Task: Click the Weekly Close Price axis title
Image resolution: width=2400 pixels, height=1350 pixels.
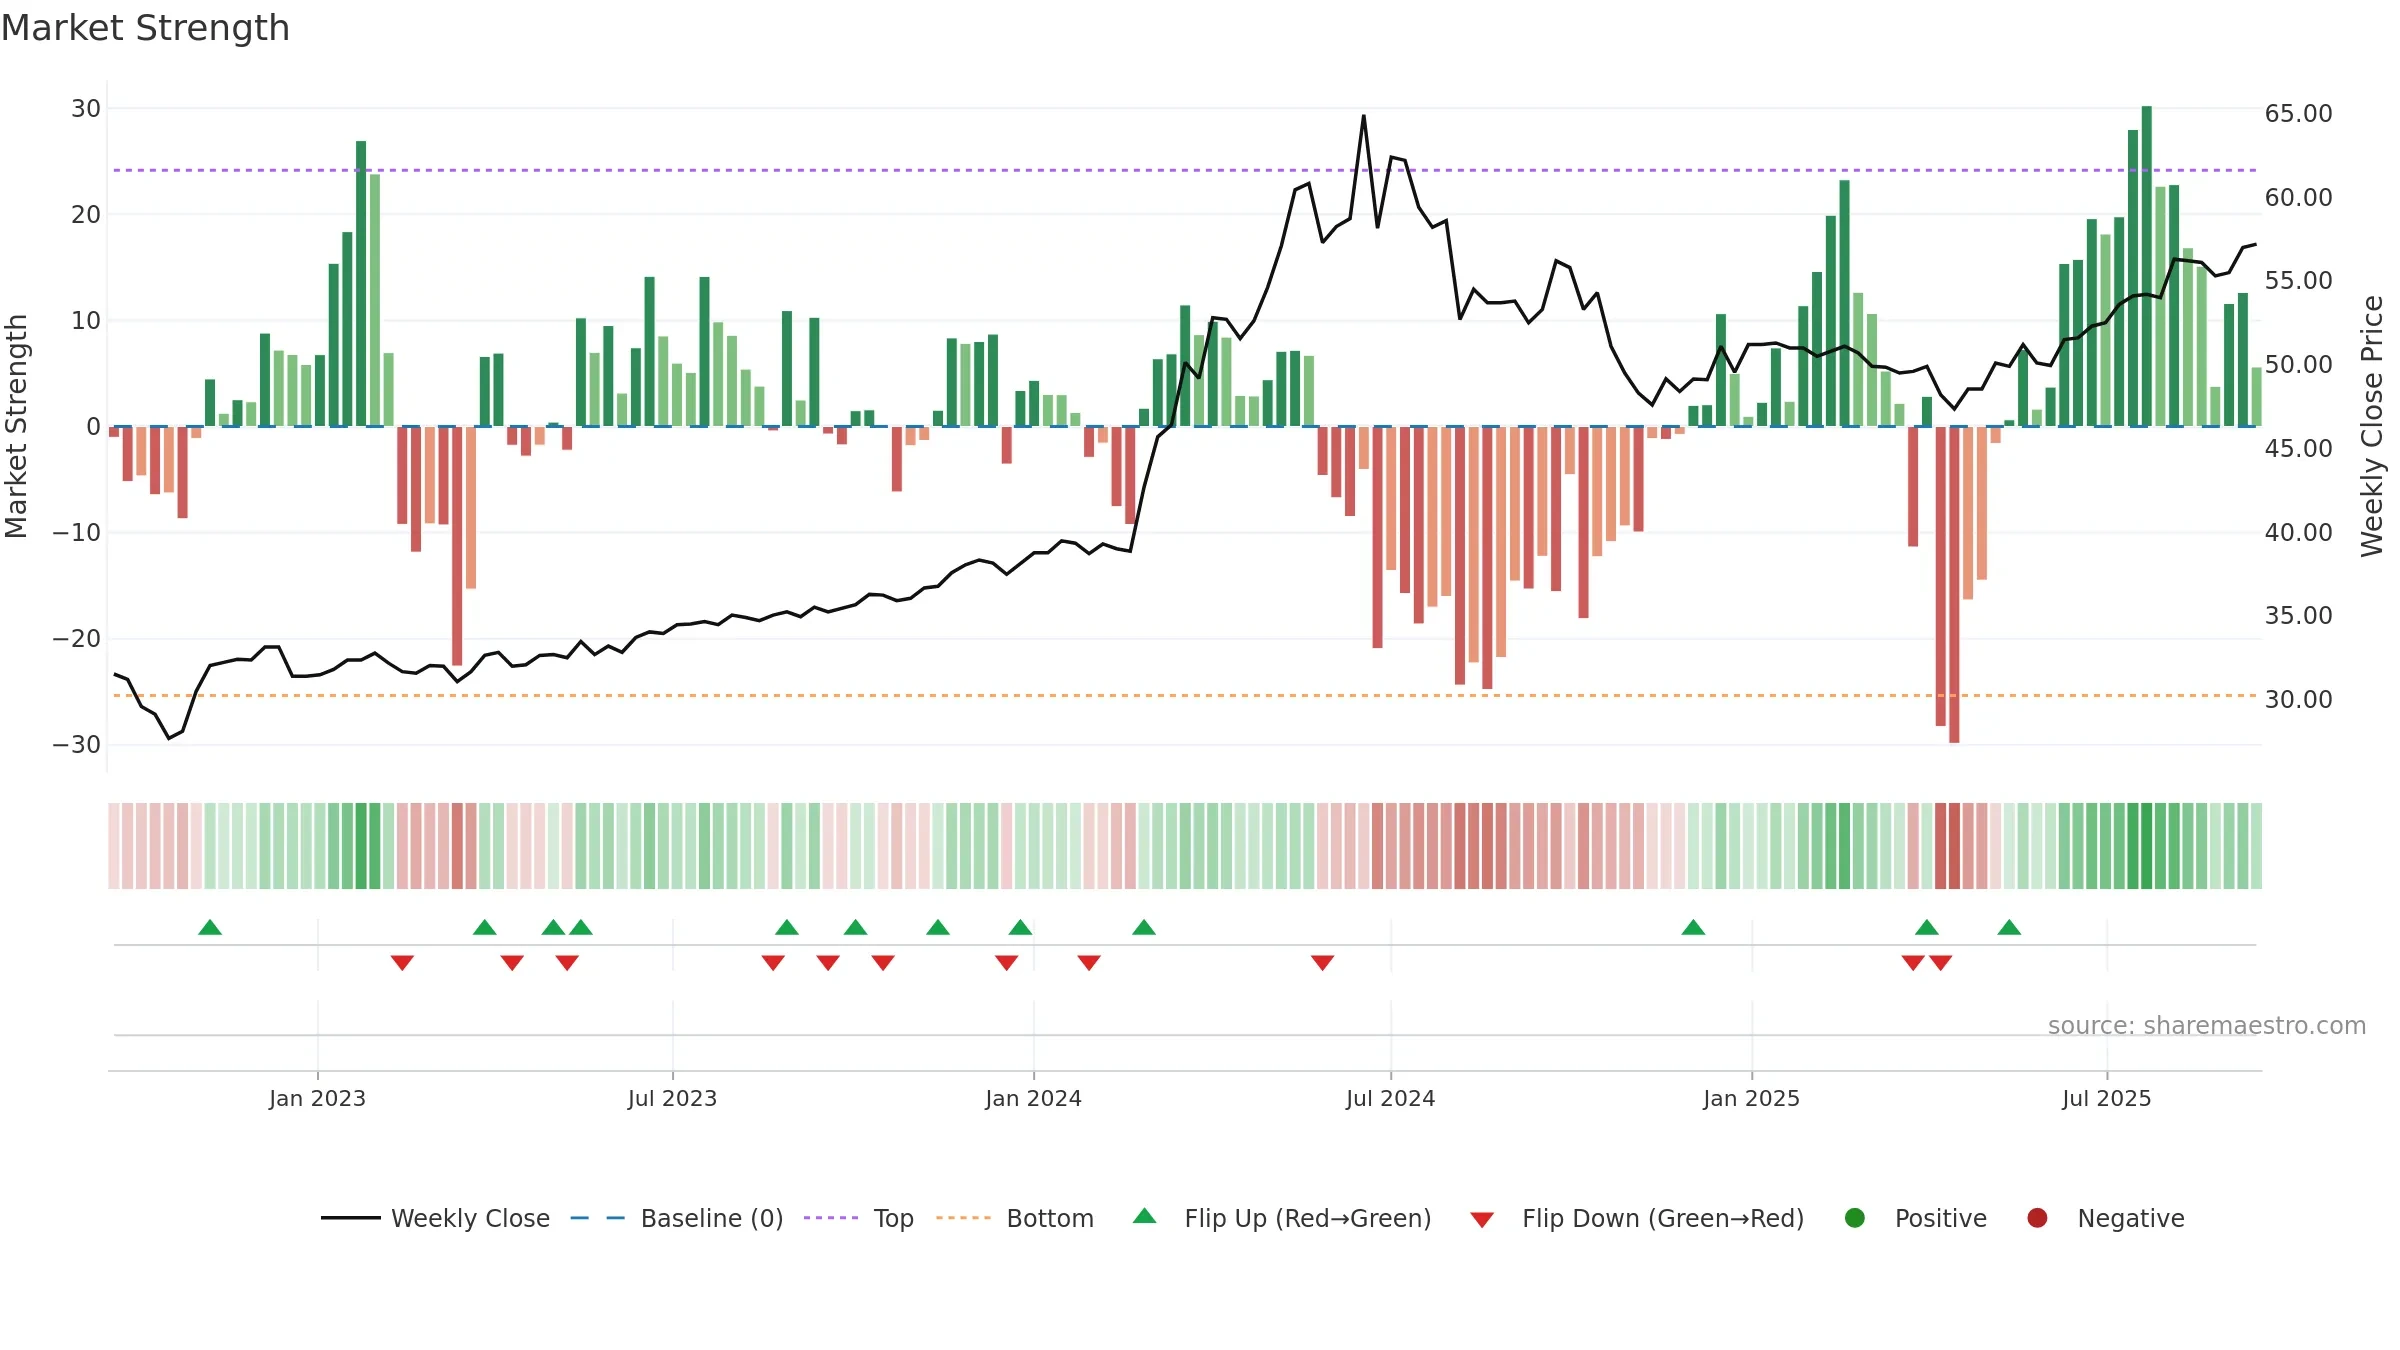Action: click(2372, 426)
